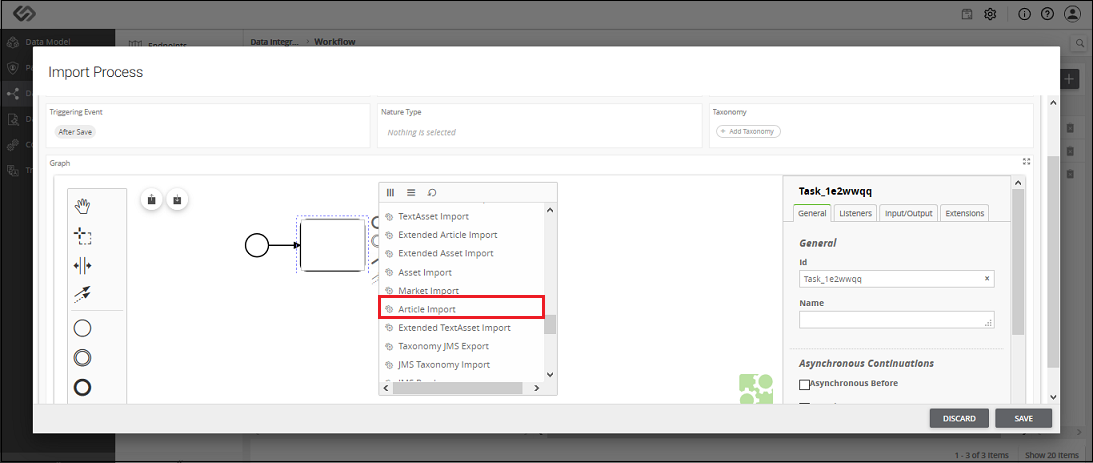1093x463 pixels.
Task: Open the General tab
Action: coord(812,213)
